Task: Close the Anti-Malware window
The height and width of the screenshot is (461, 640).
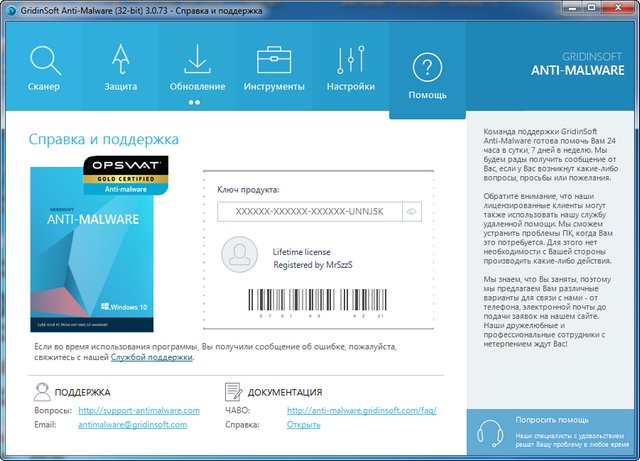Action: click(618, 8)
